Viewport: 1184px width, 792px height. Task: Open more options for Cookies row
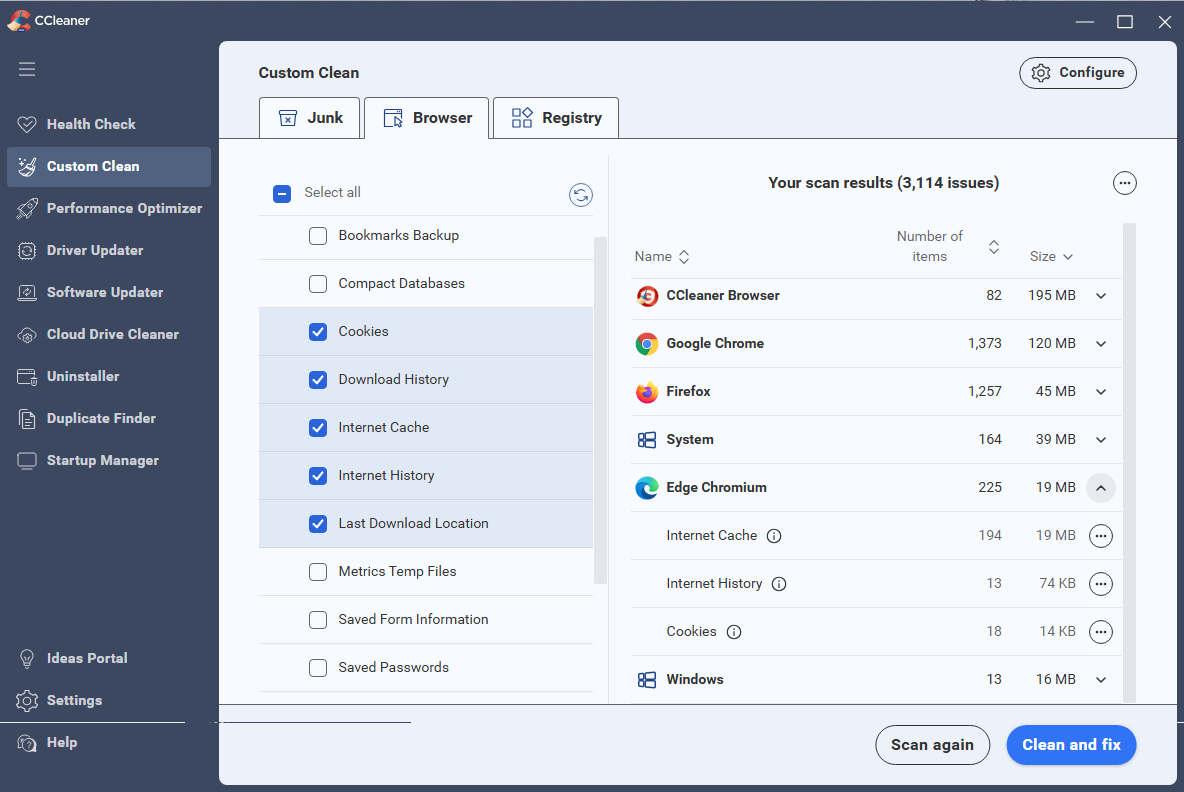point(1100,632)
